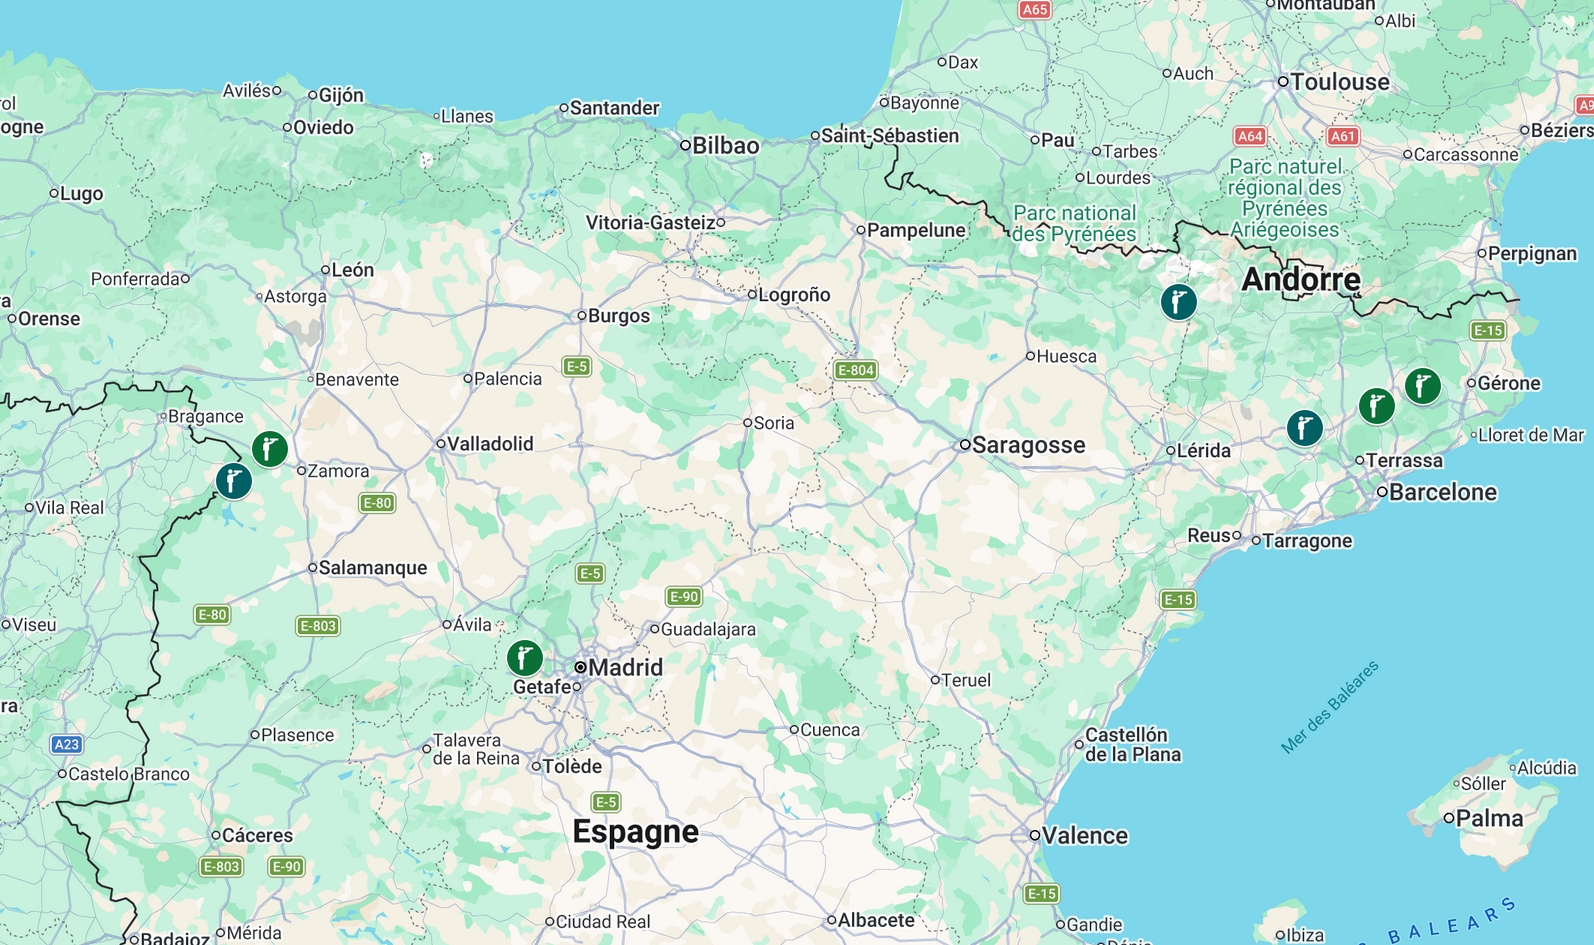Image resolution: width=1594 pixels, height=945 pixels.
Task: Select Palma on the Balearic island
Action: click(x=1490, y=819)
